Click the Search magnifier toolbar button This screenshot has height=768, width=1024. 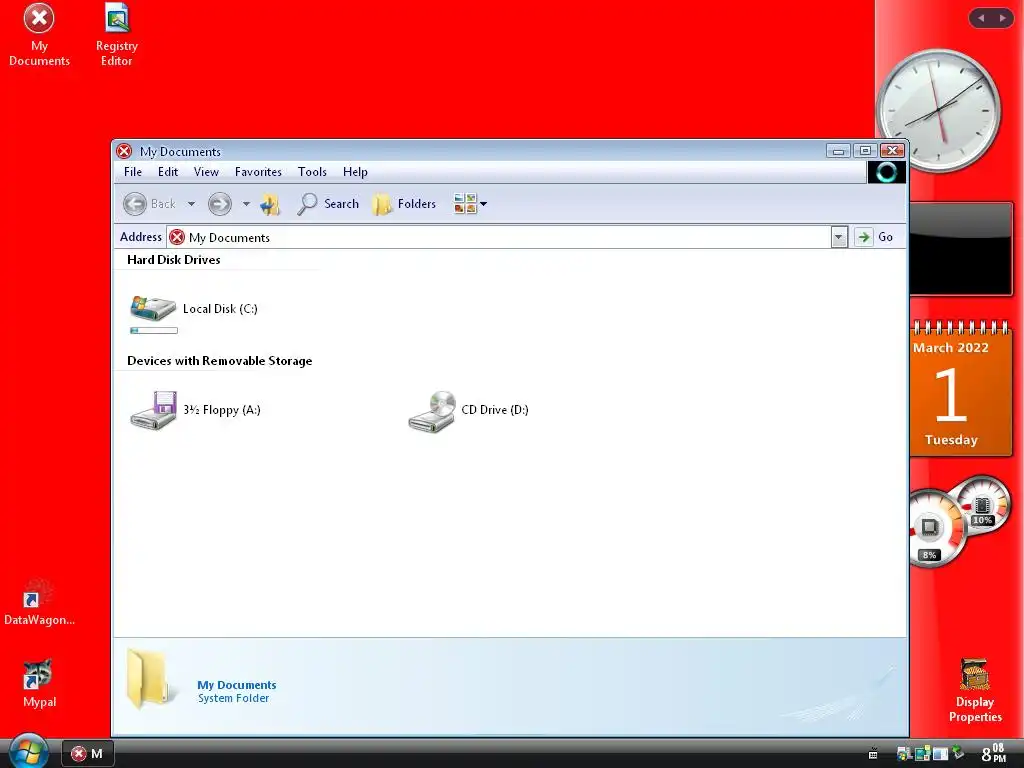click(328, 204)
